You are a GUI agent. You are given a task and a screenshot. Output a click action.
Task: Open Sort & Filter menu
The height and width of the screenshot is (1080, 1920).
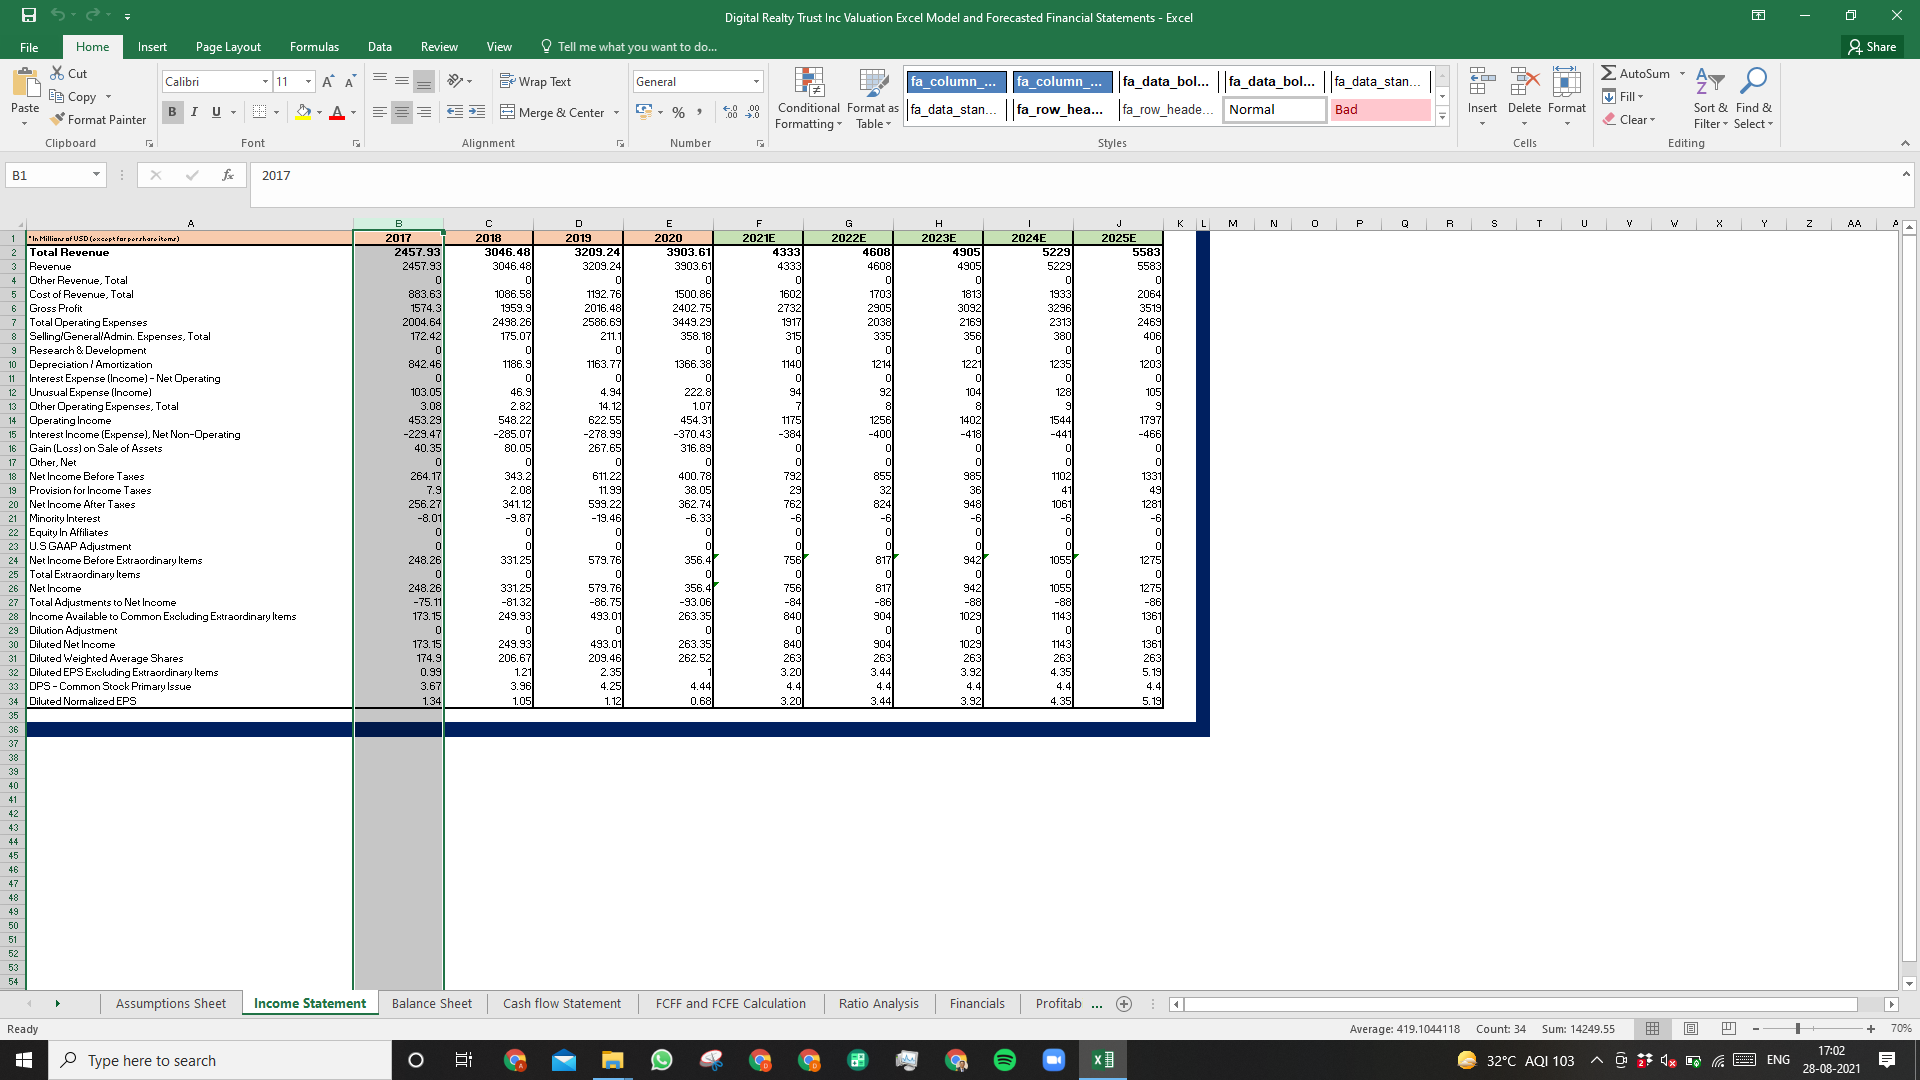pos(1710,98)
